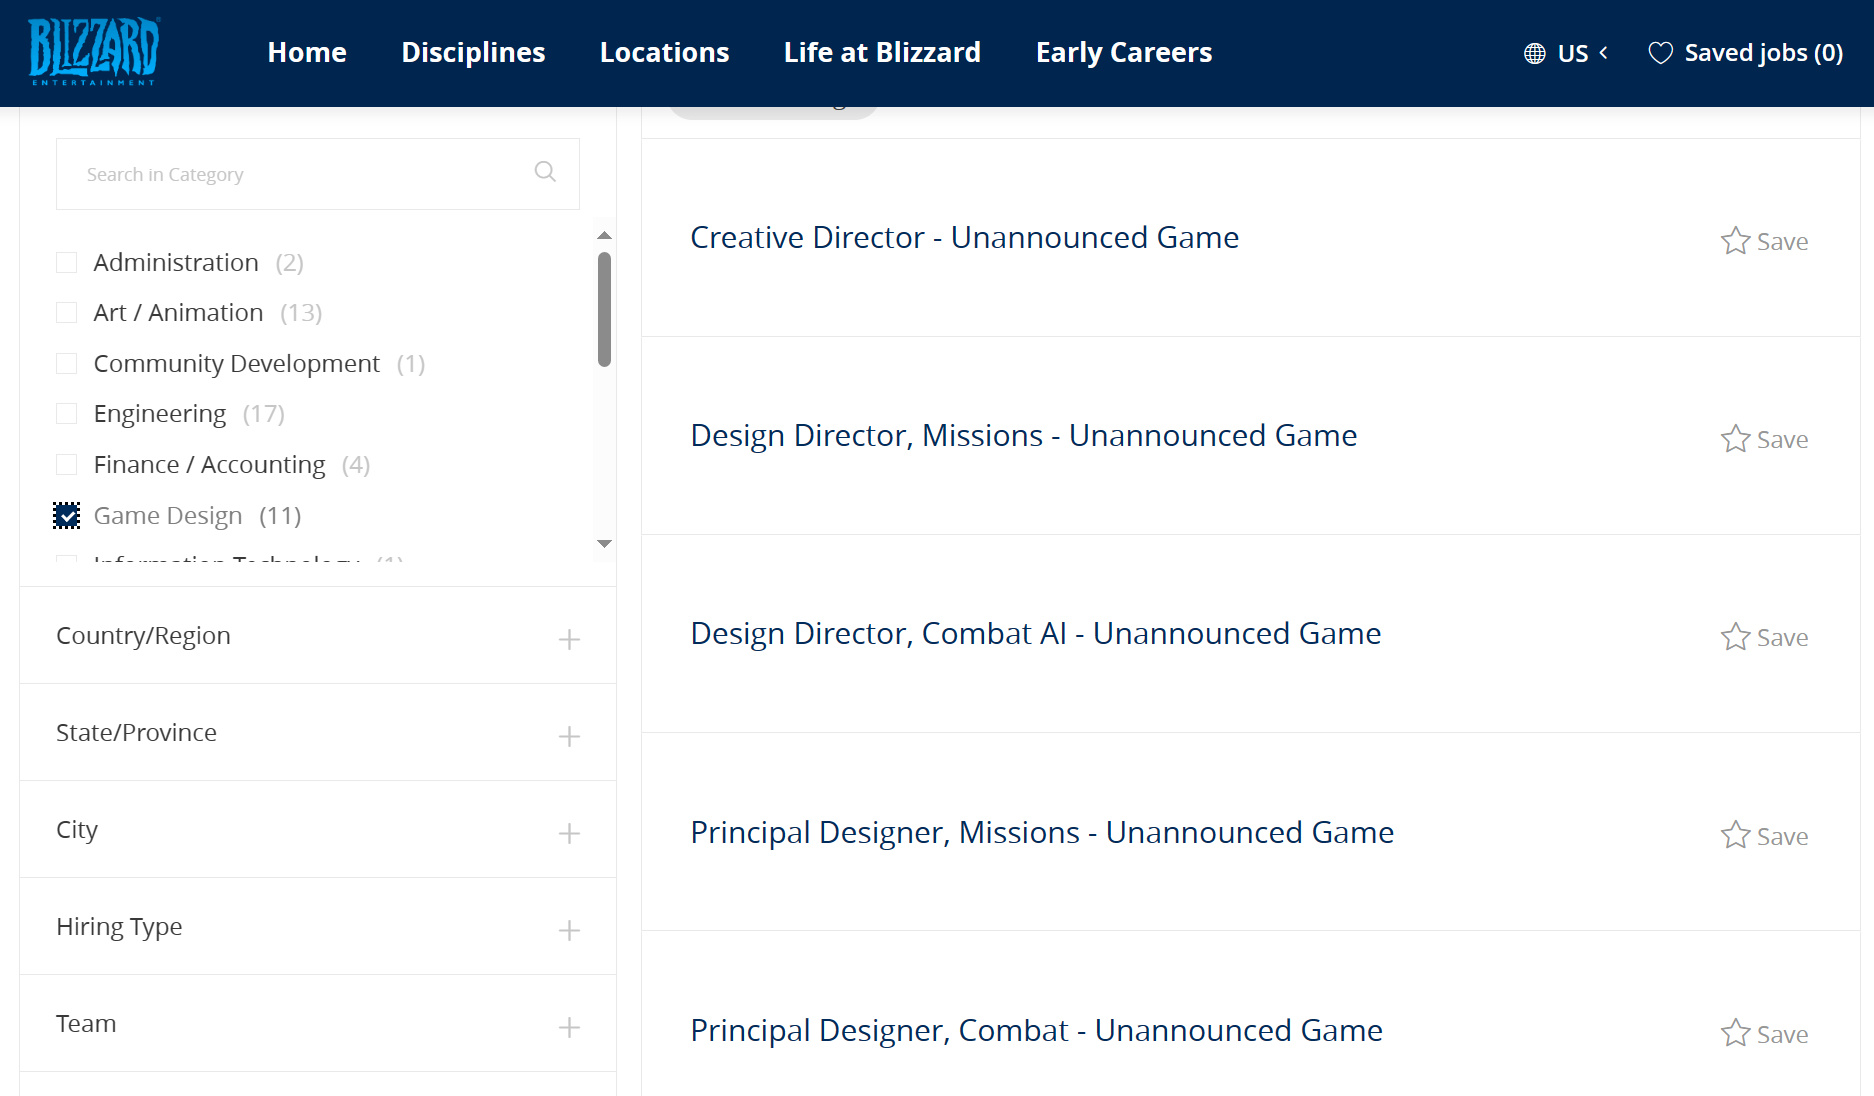Go to the Home menu item
This screenshot has width=1874, height=1096.
[307, 52]
